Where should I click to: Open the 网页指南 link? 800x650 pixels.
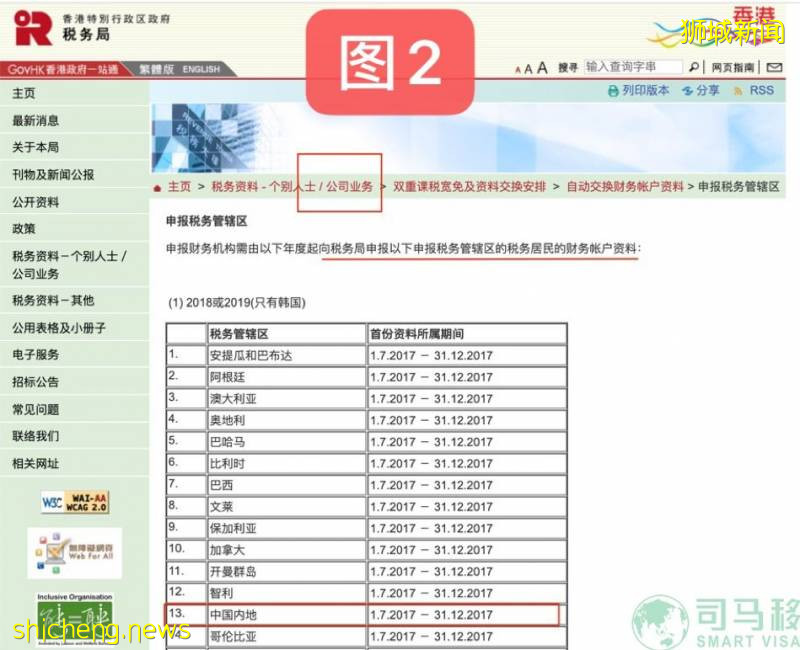coord(731,67)
